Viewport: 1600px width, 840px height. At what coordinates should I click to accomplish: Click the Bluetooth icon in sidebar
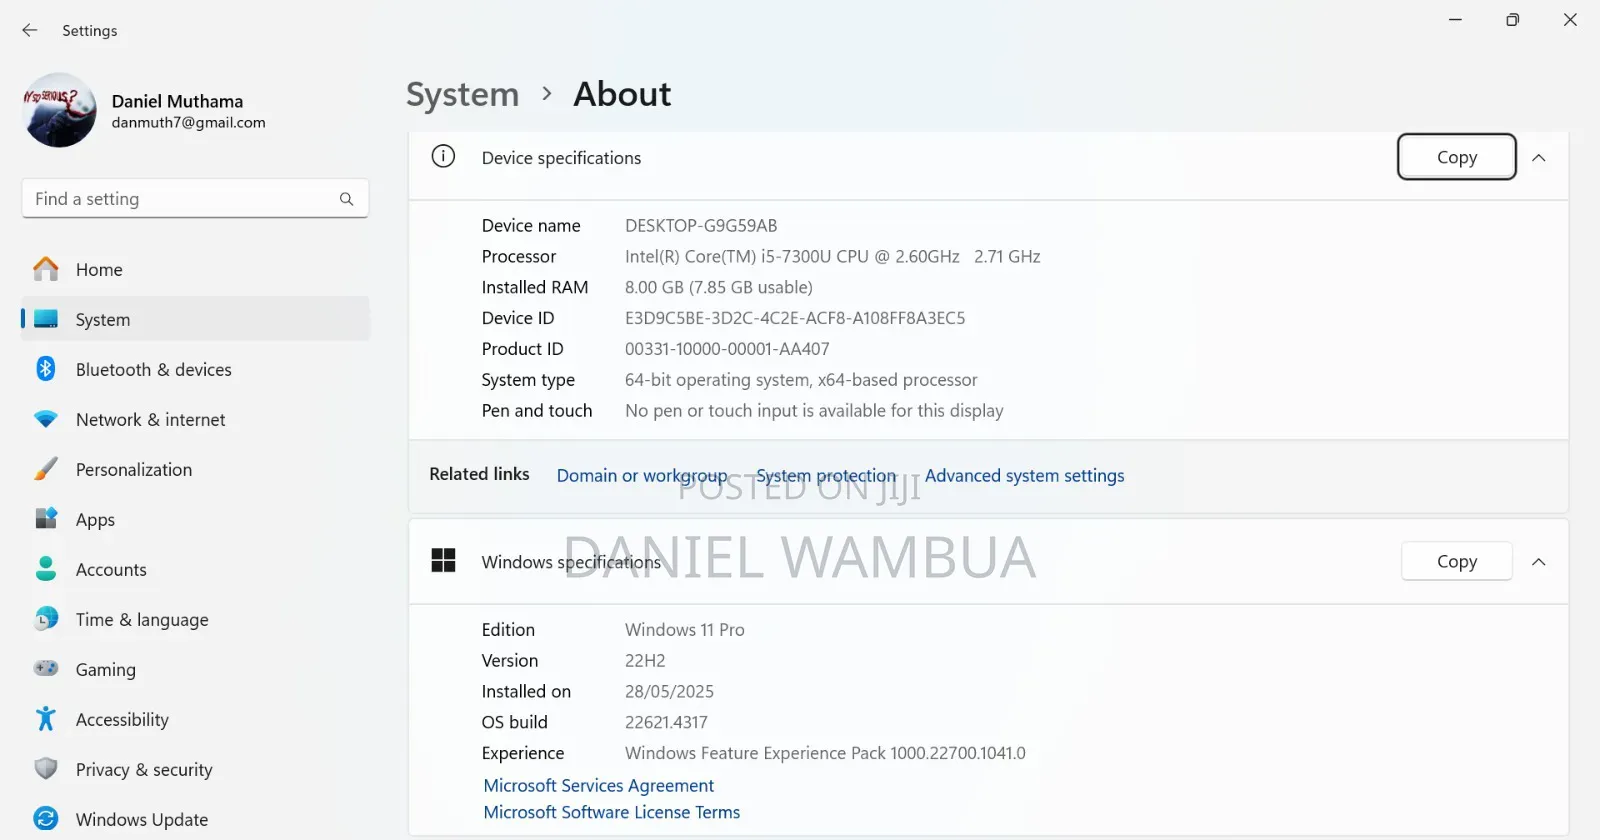[46, 369]
